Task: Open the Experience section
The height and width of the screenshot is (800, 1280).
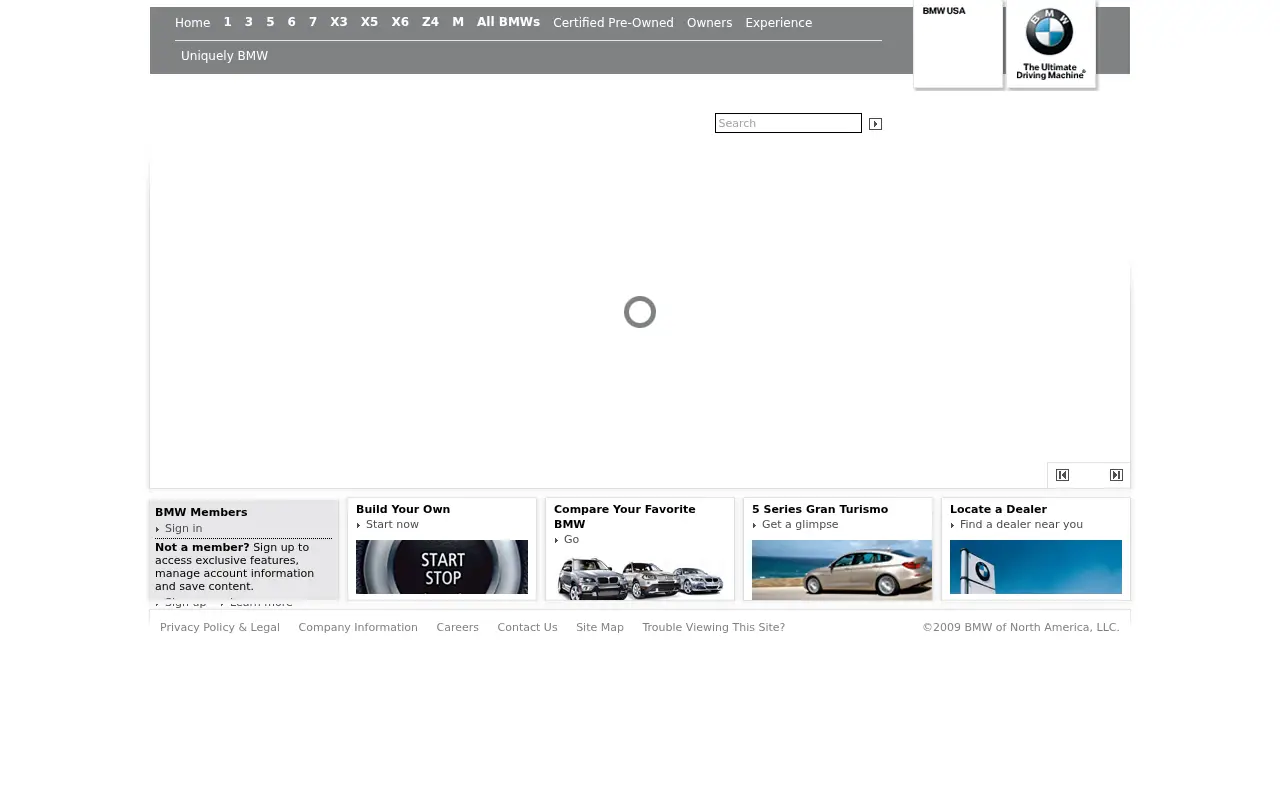Action: coord(778,23)
